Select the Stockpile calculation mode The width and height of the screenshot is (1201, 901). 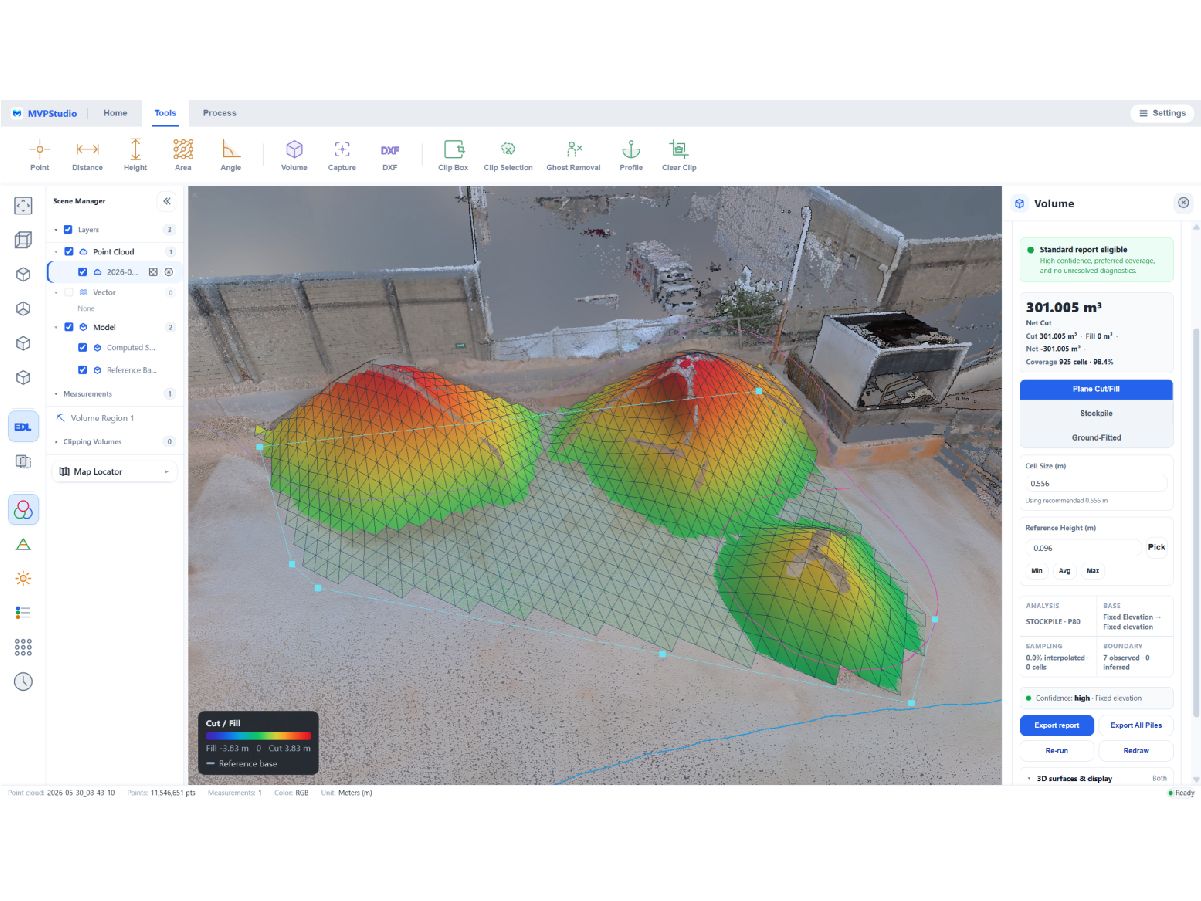(1096, 413)
